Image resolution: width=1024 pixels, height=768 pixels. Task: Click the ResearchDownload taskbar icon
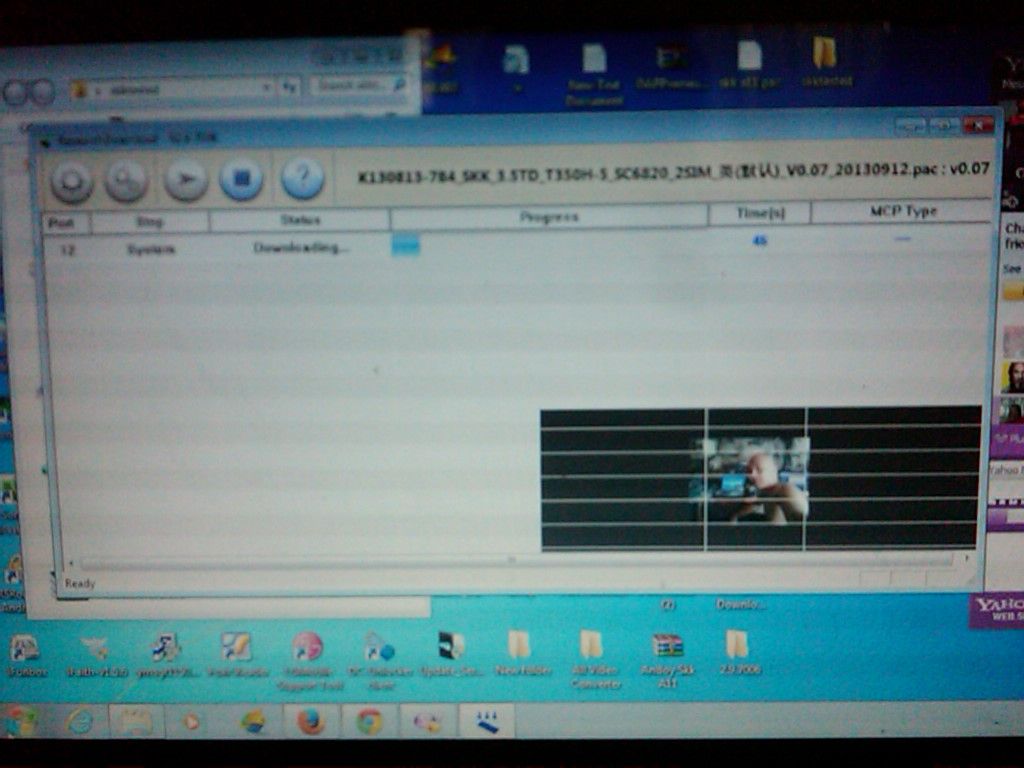pos(487,720)
